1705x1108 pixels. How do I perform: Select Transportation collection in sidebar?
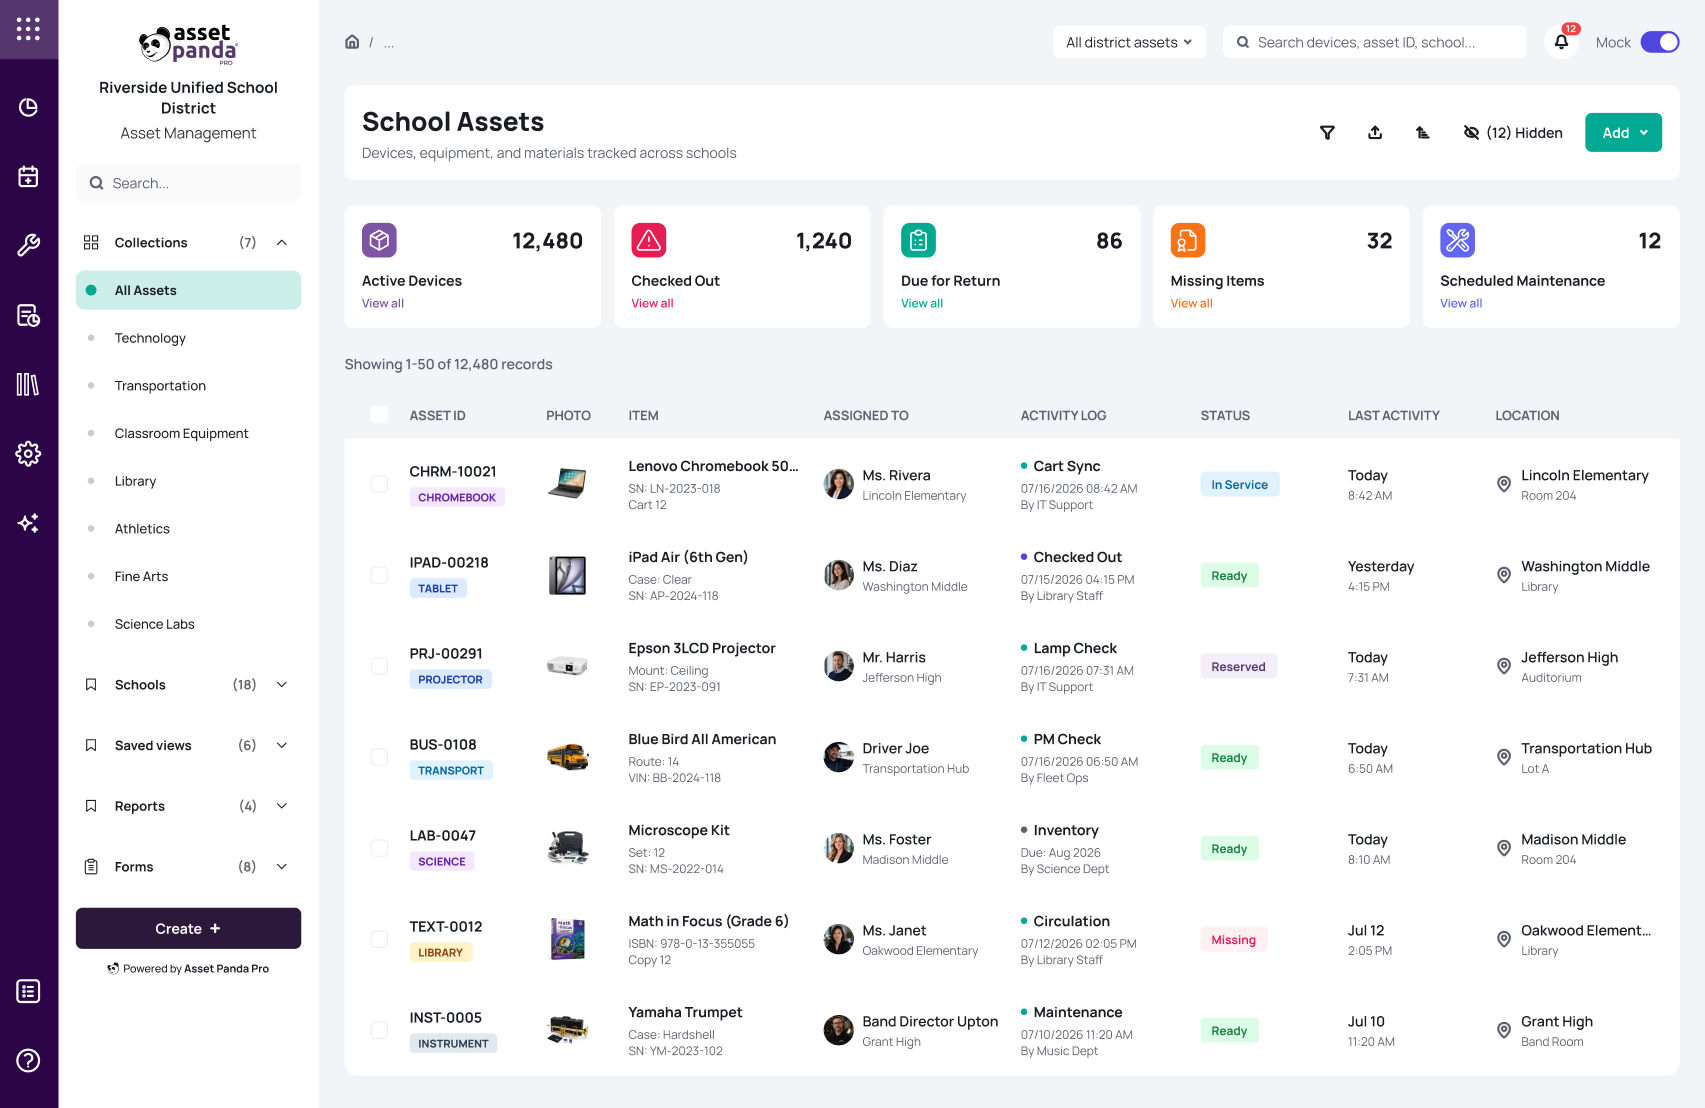click(x=160, y=386)
